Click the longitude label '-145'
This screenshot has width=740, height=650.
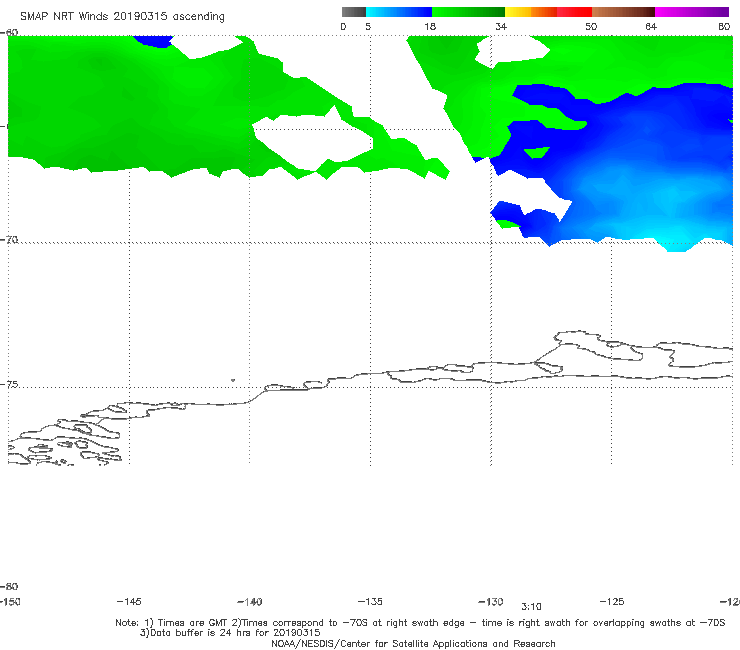click(x=129, y=601)
